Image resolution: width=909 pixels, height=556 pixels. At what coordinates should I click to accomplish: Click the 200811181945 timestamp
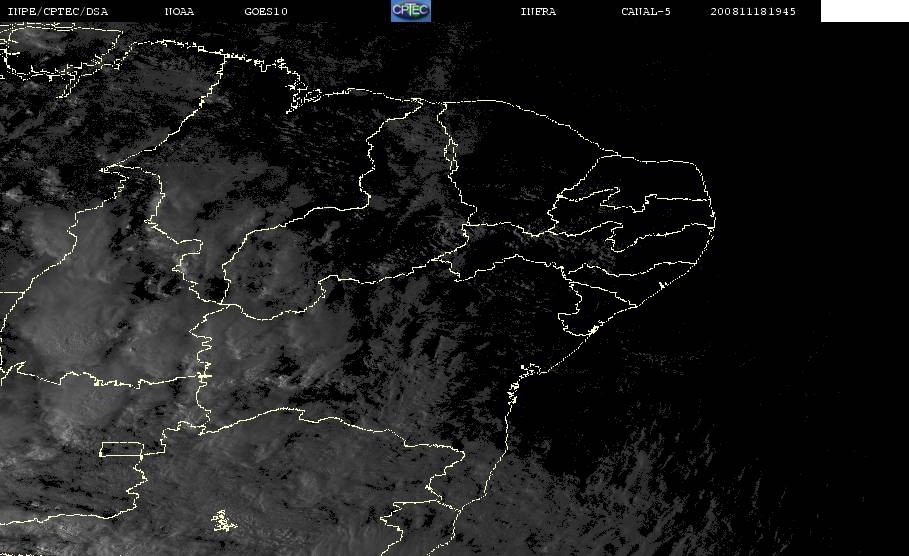[753, 12]
